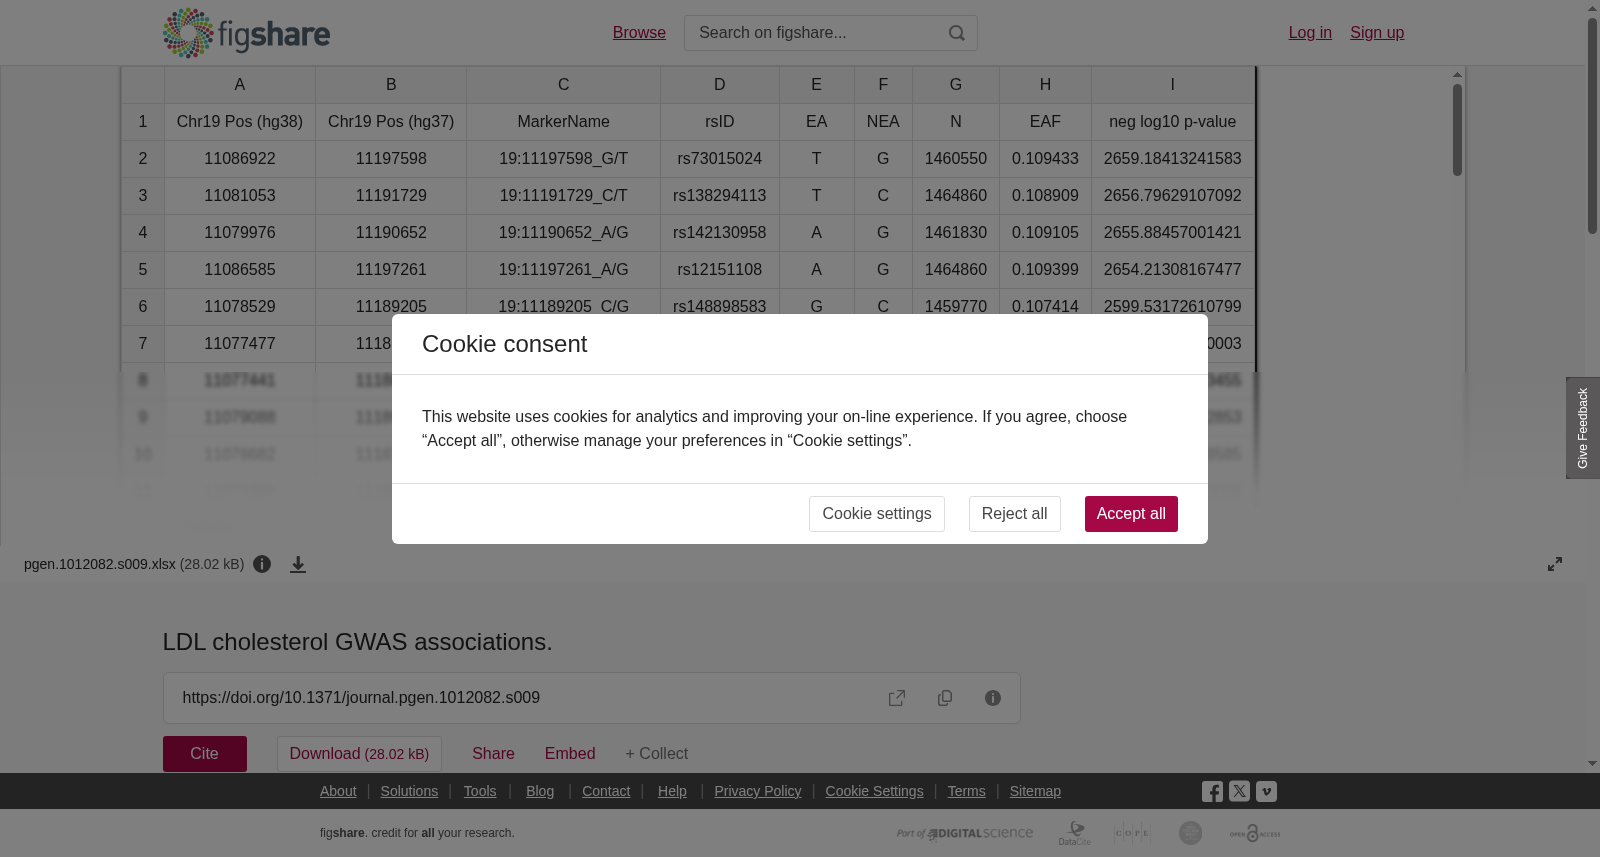Expand the file viewer to fullscreen
Screen dimensions: 1600x857
click(1555, 564)
